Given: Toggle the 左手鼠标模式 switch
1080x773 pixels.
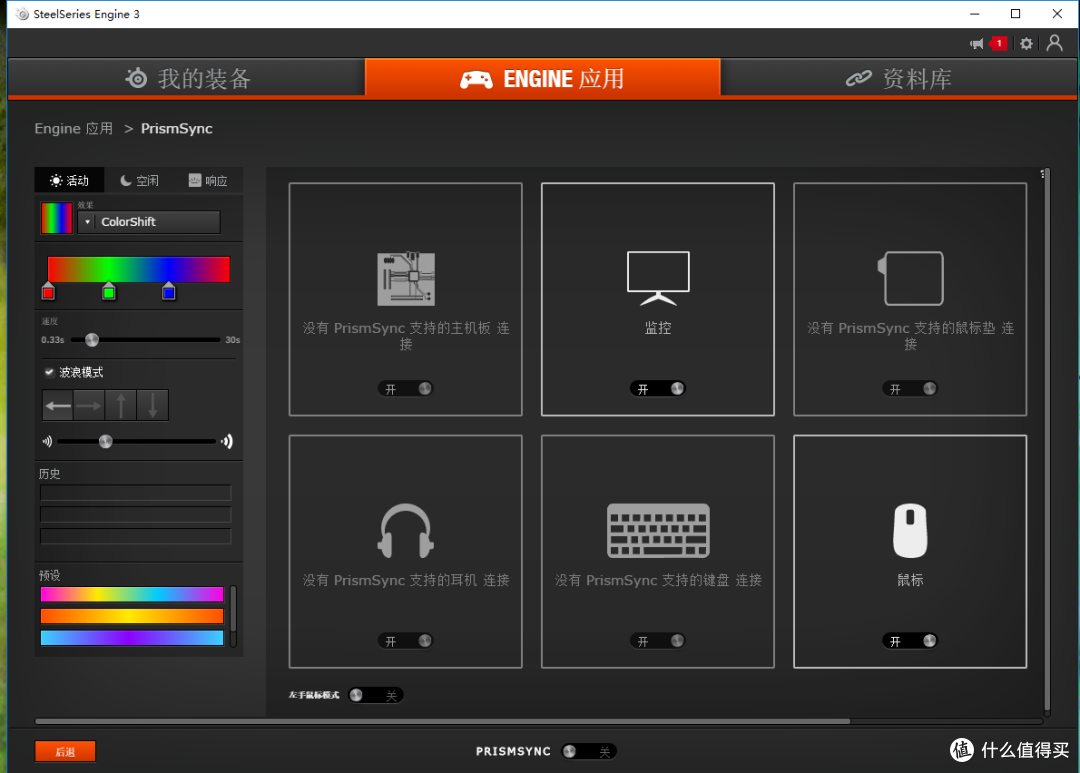Looking at the screenshot, I should point(375,695).
